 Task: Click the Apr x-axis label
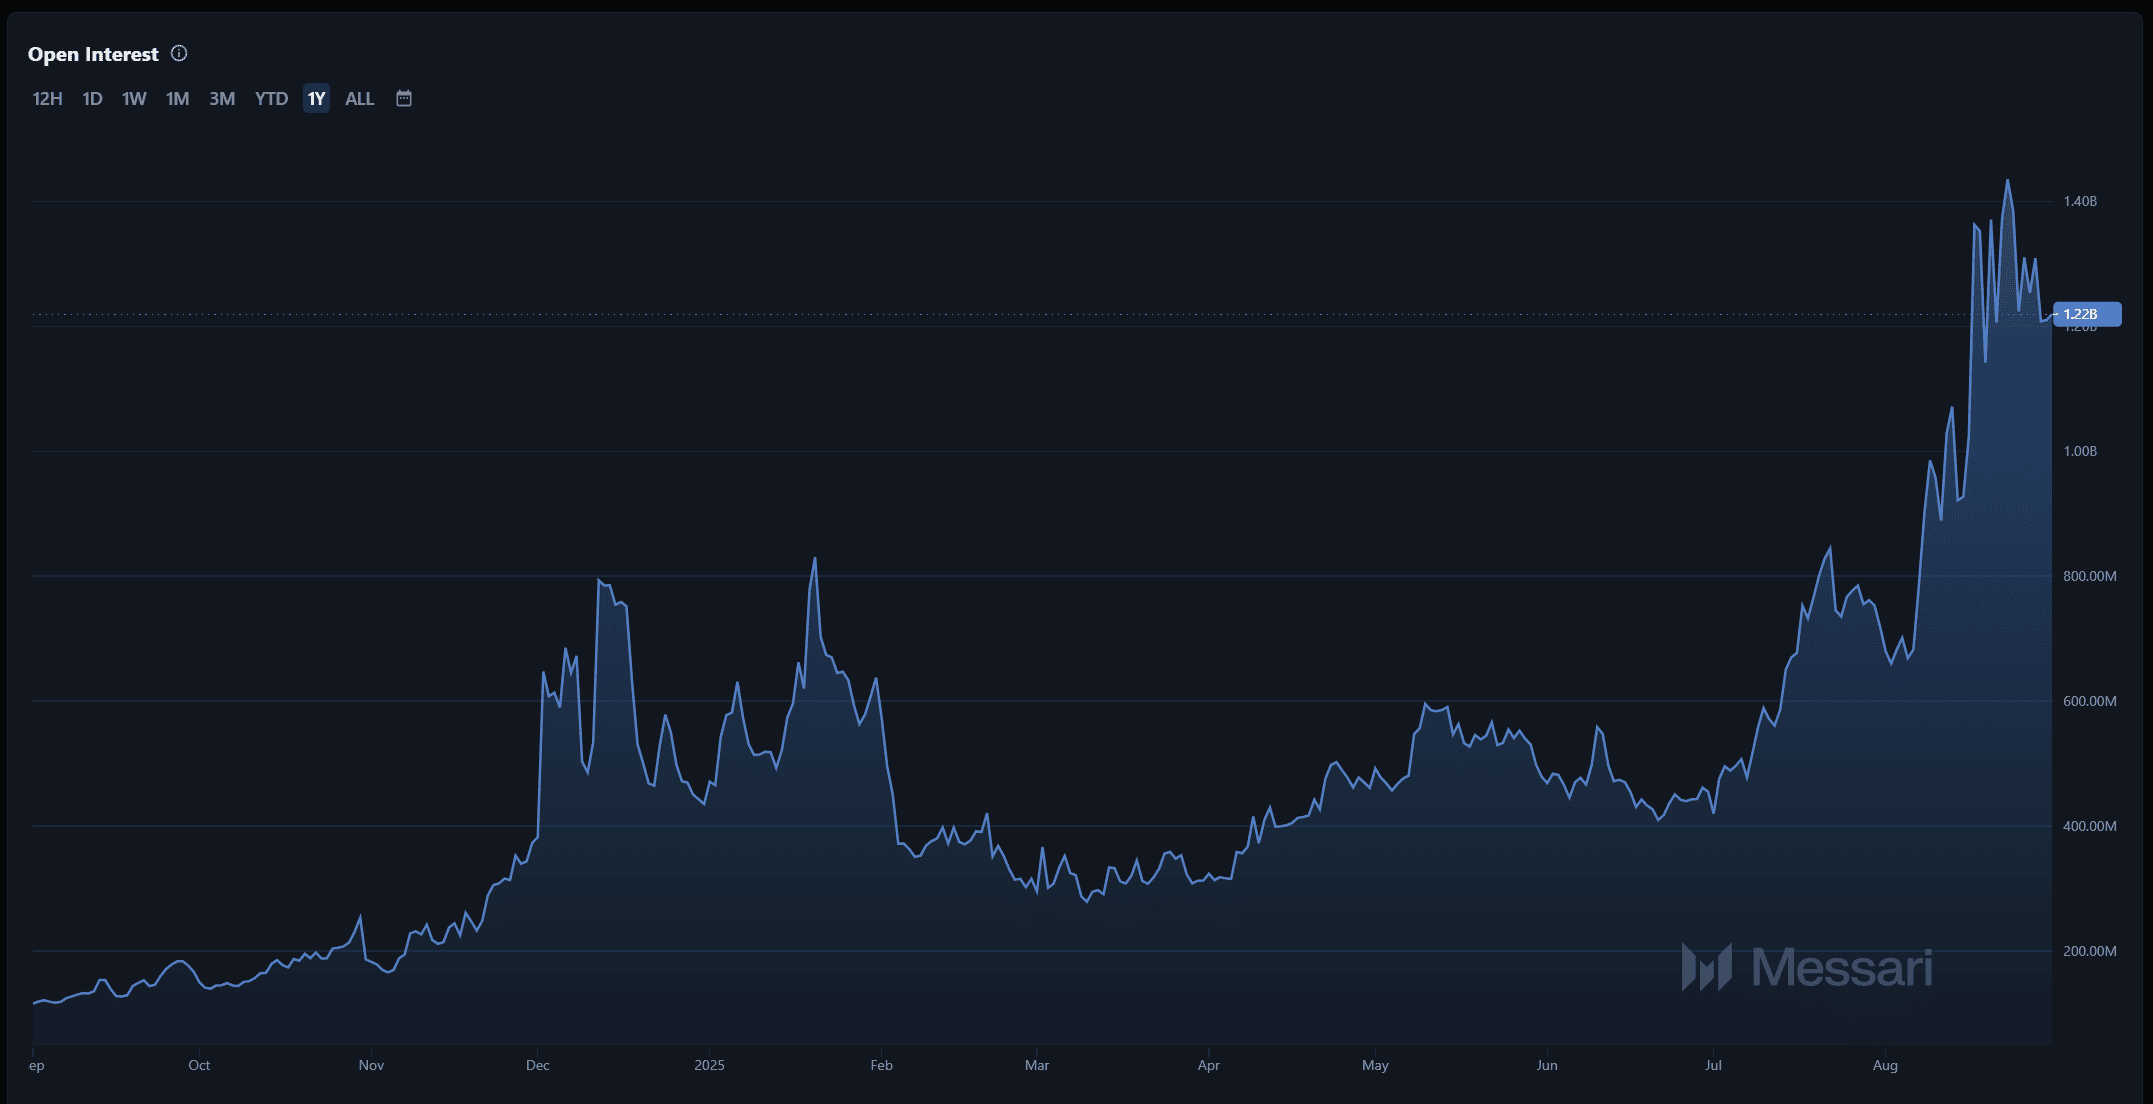[1208, 1065]
